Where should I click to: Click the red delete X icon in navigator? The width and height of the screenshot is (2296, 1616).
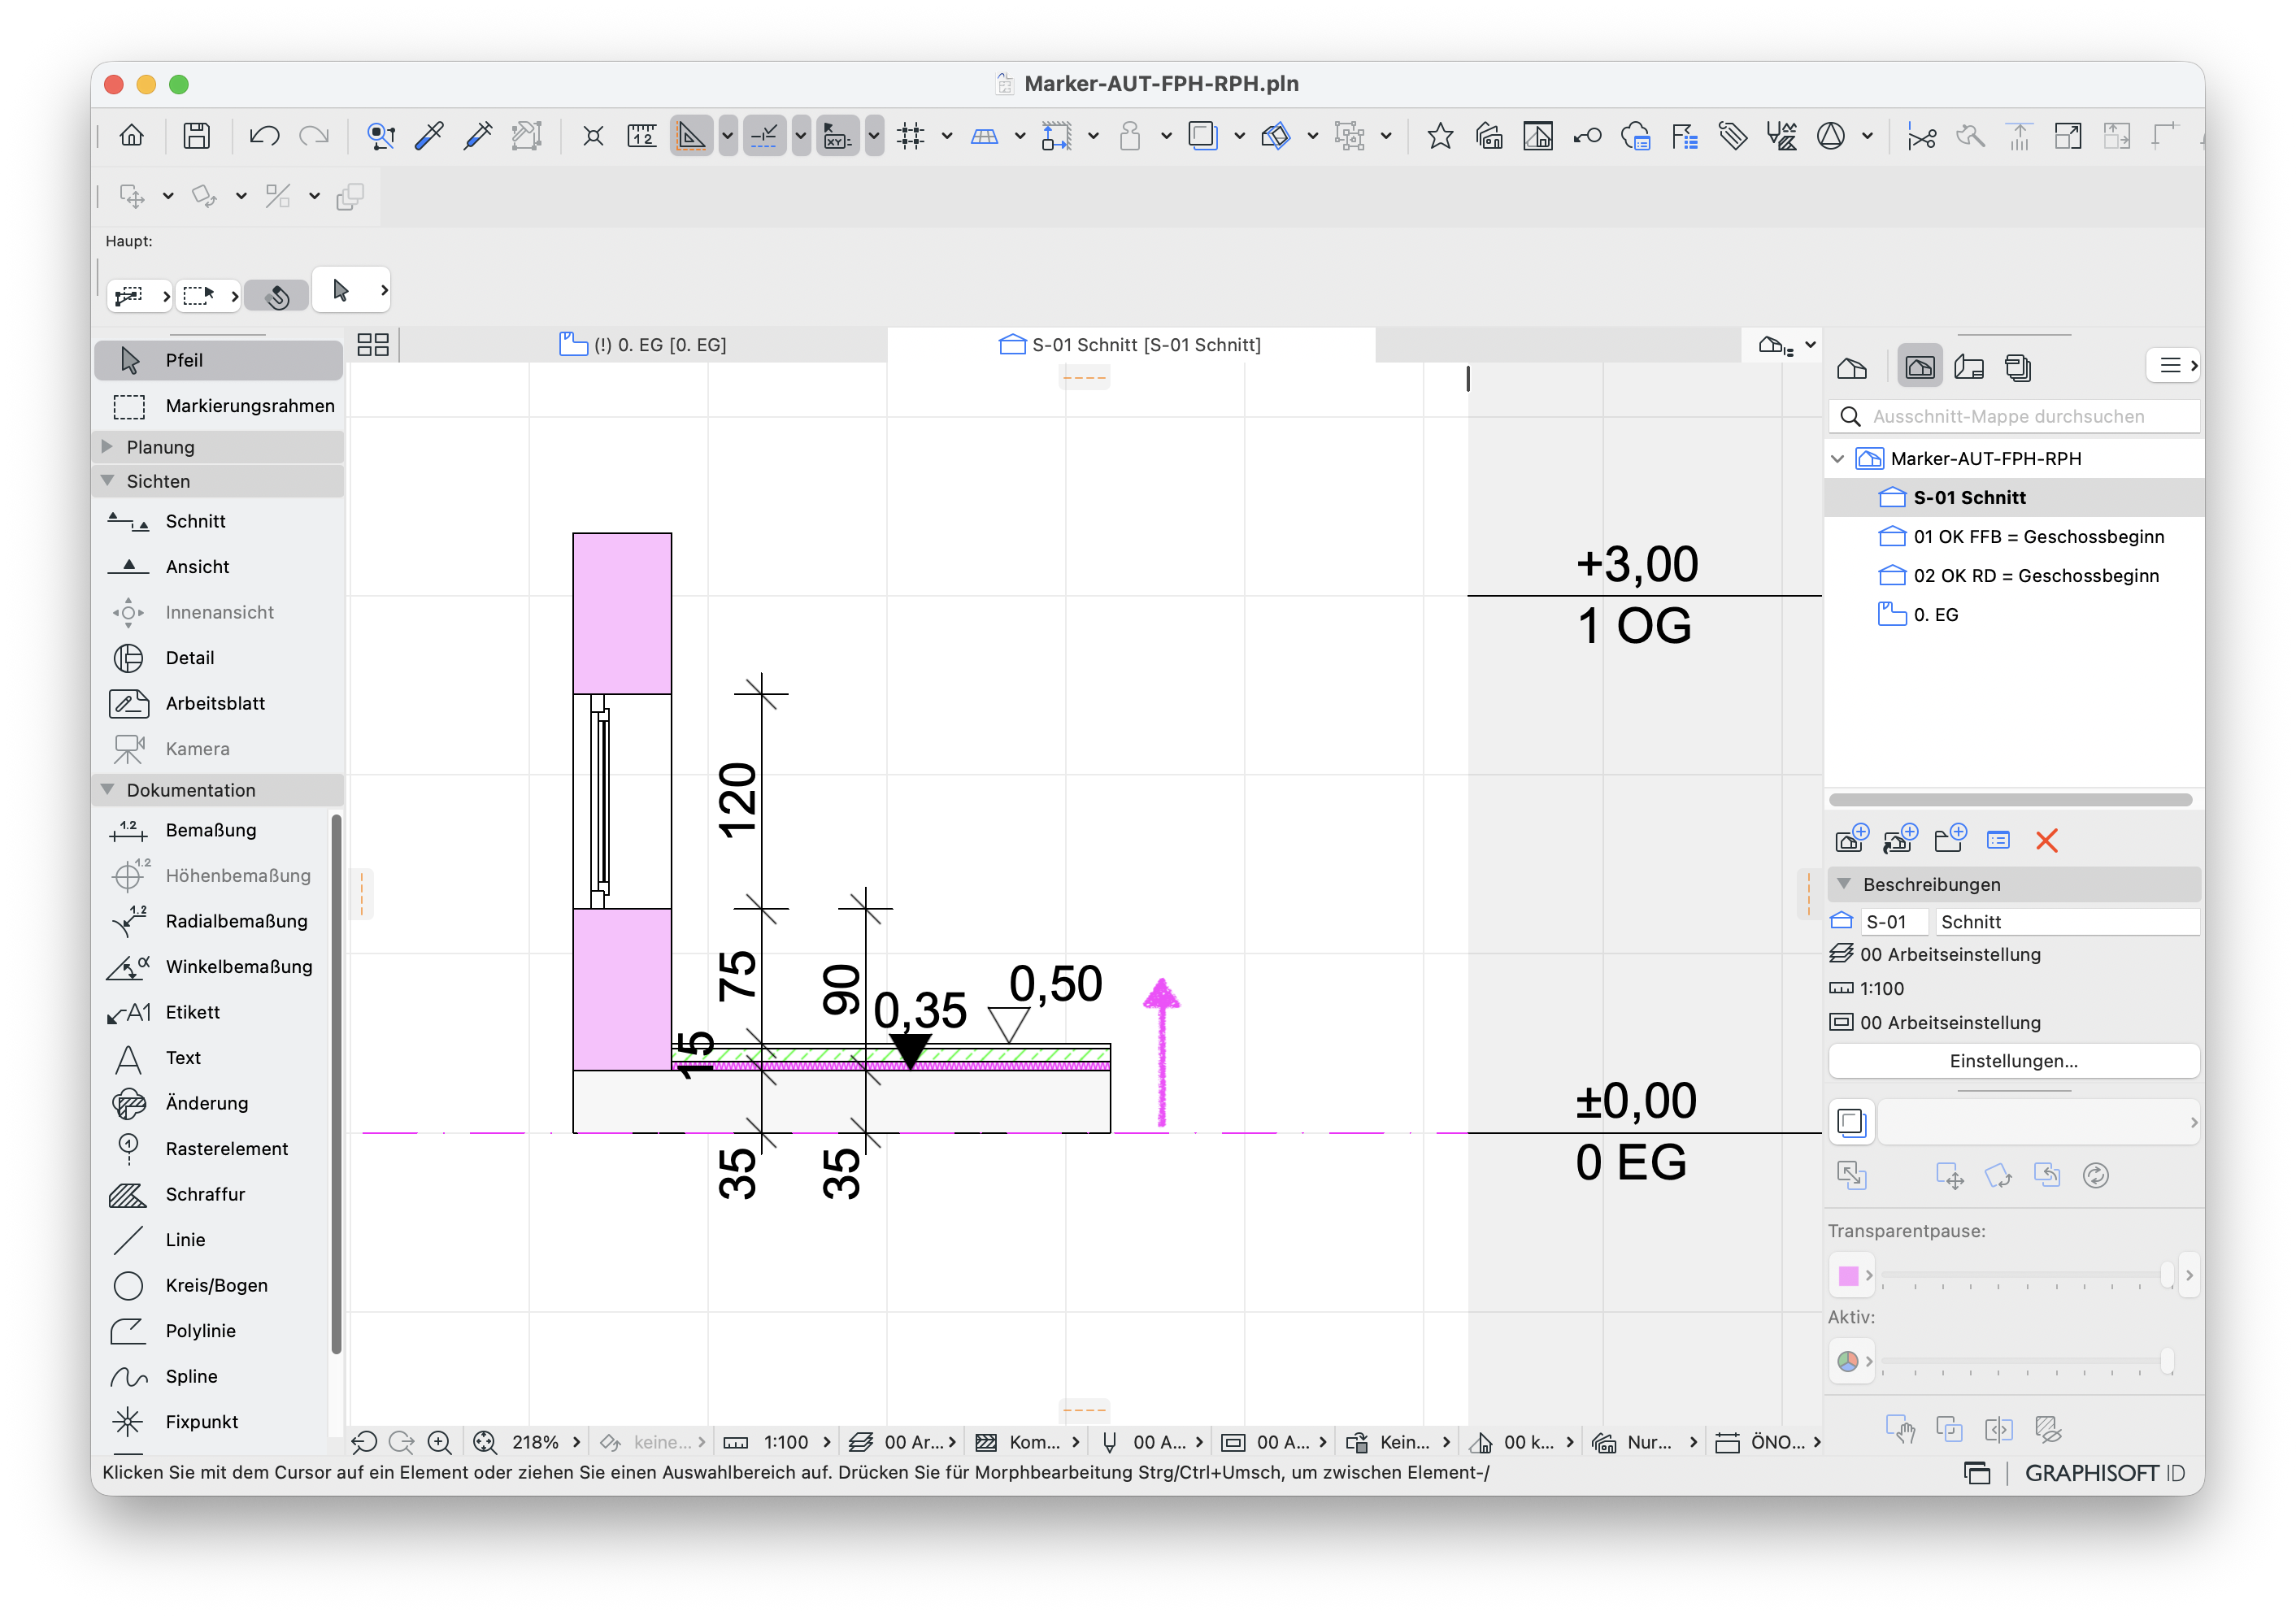tap(2047, 841)
